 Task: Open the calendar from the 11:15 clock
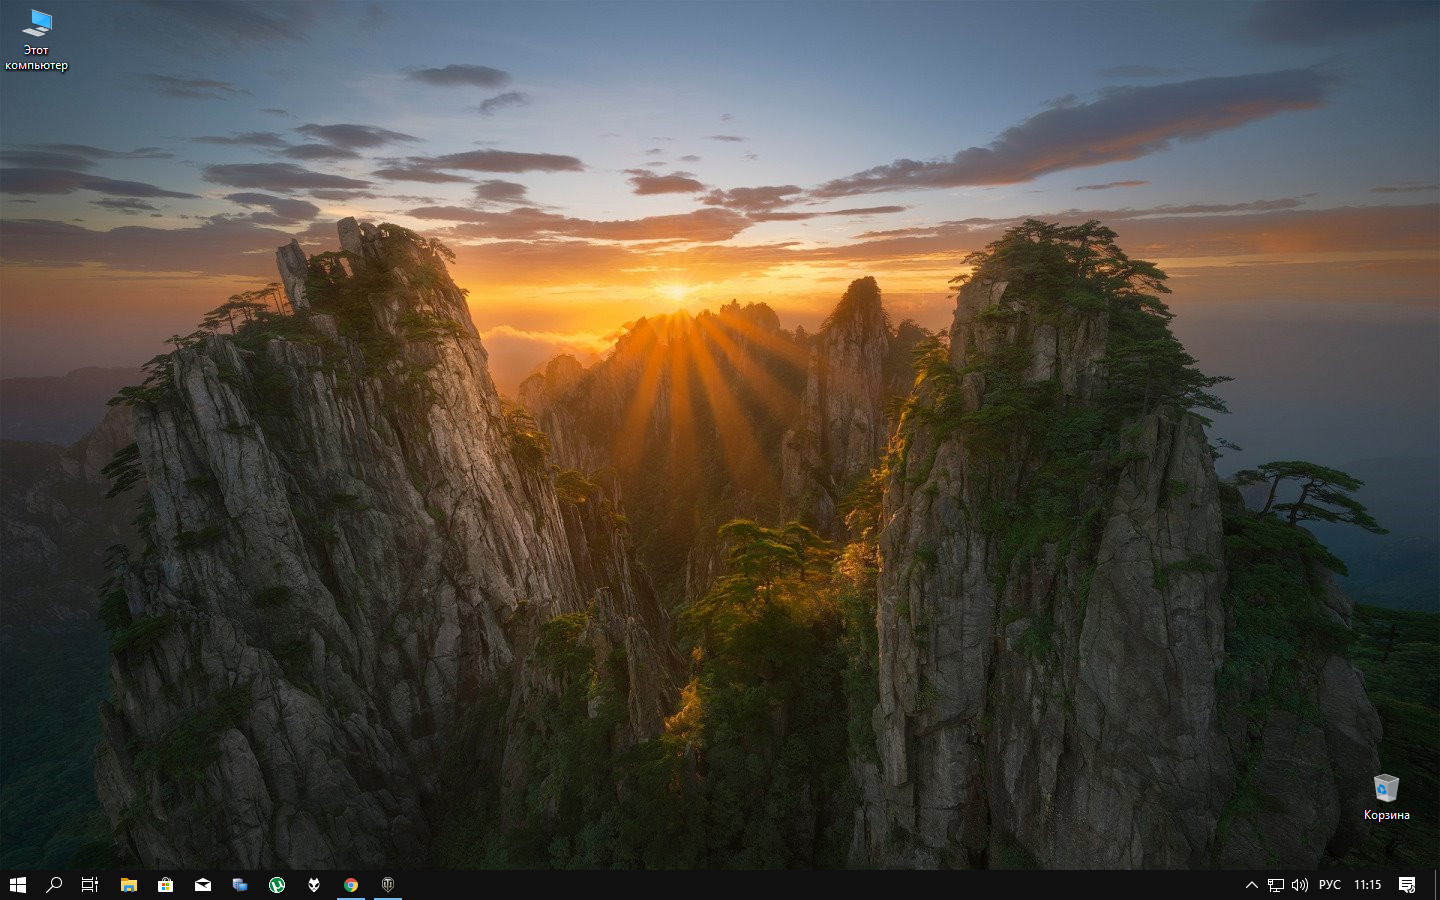[x=1368, y=885]
